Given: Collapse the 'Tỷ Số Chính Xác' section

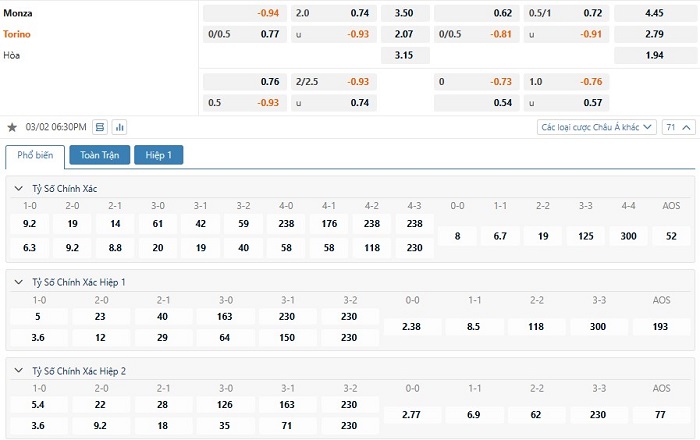Looking at the screenshot, I should (x=19, y=188).
